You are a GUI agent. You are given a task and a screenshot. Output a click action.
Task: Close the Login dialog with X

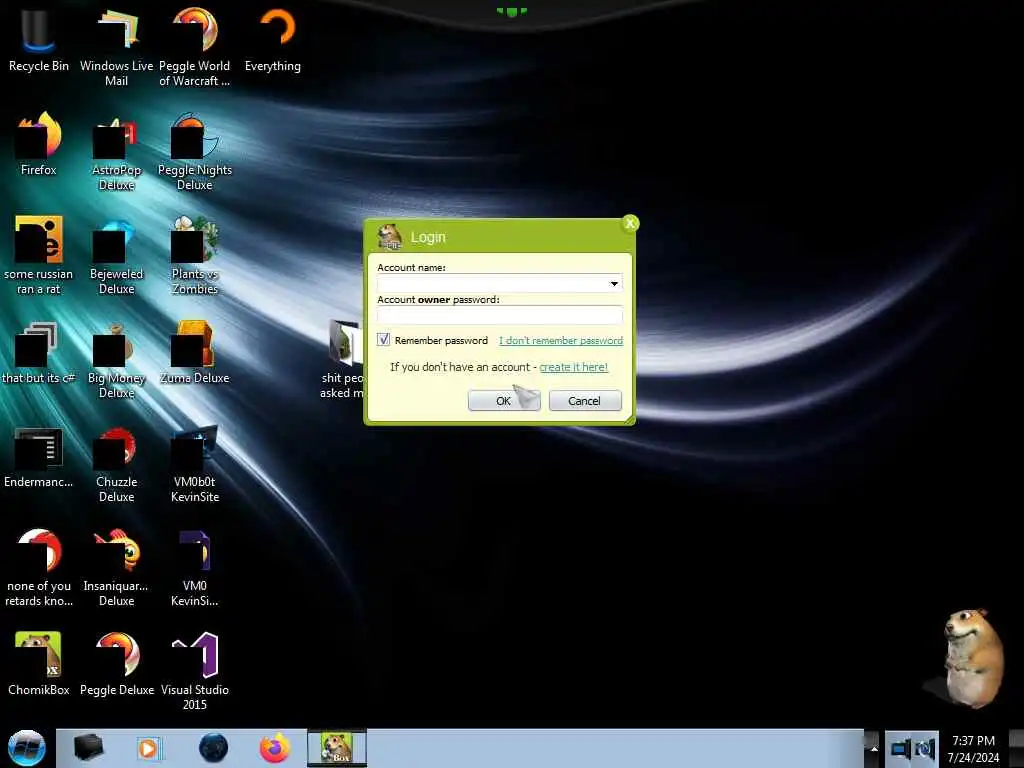tap(630, 223)
